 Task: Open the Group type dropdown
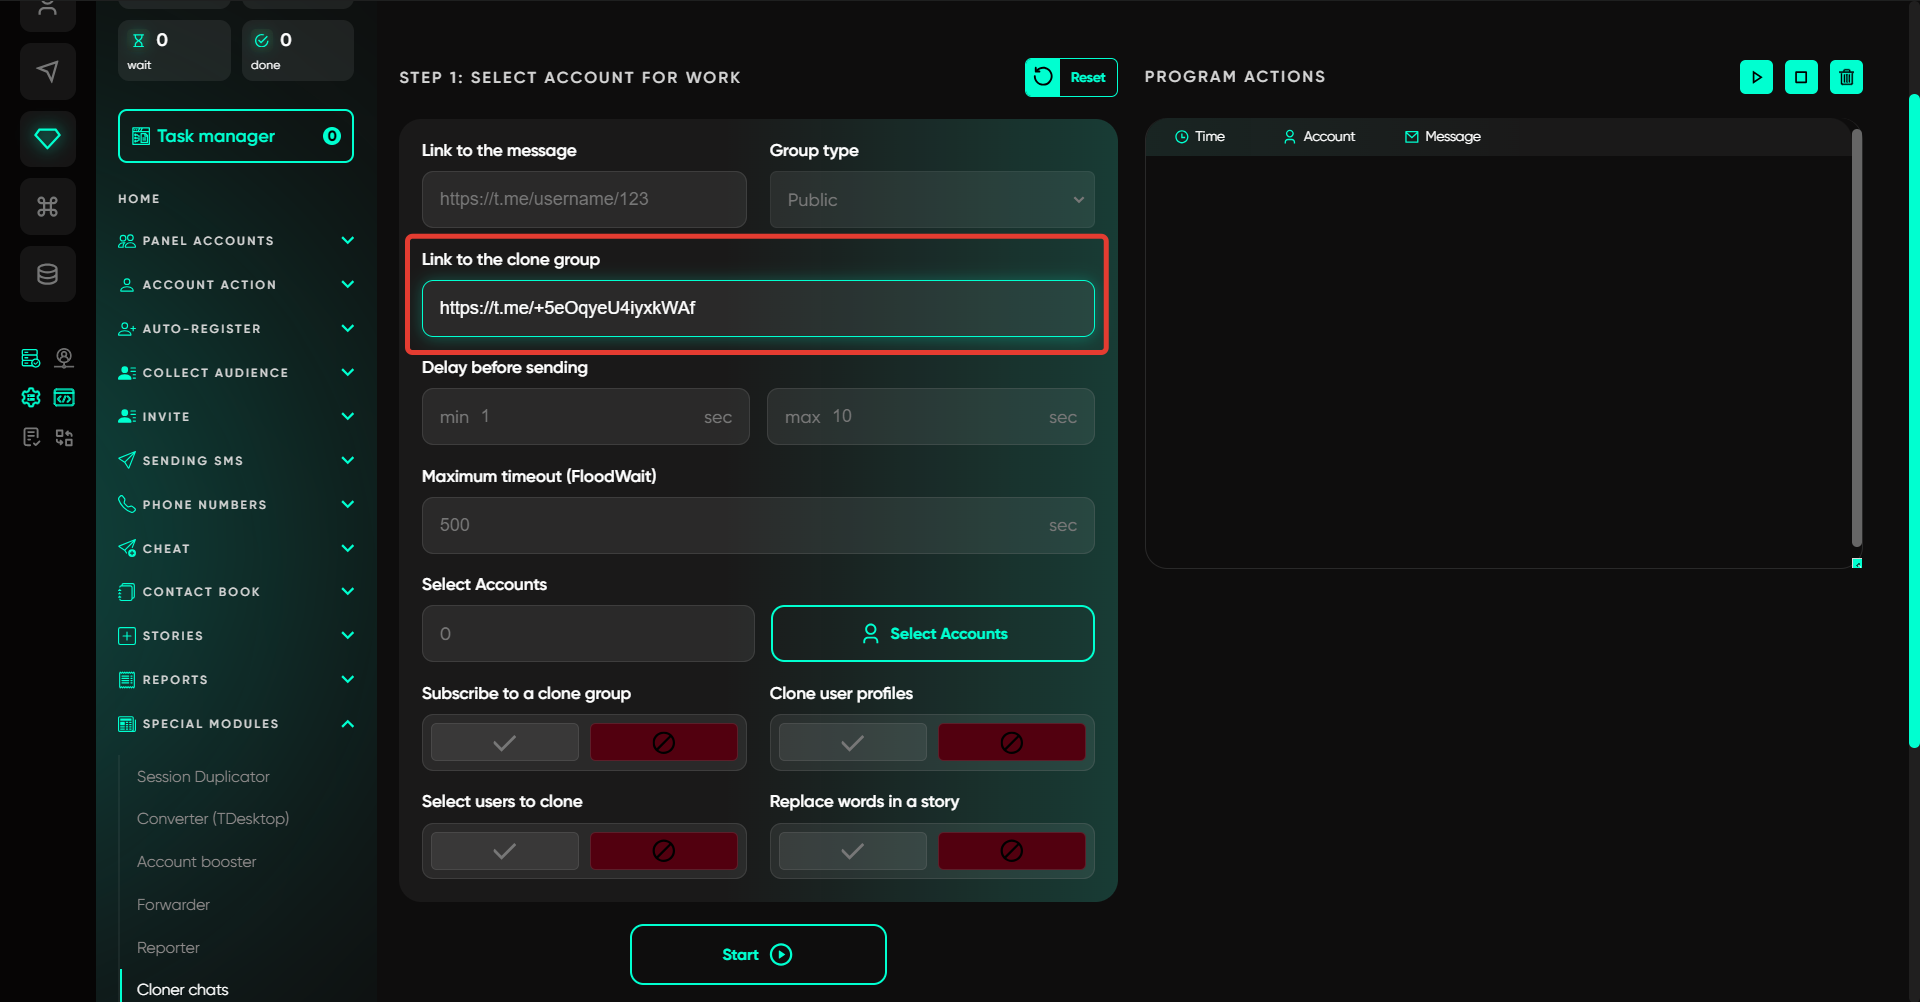coord(931,200)
